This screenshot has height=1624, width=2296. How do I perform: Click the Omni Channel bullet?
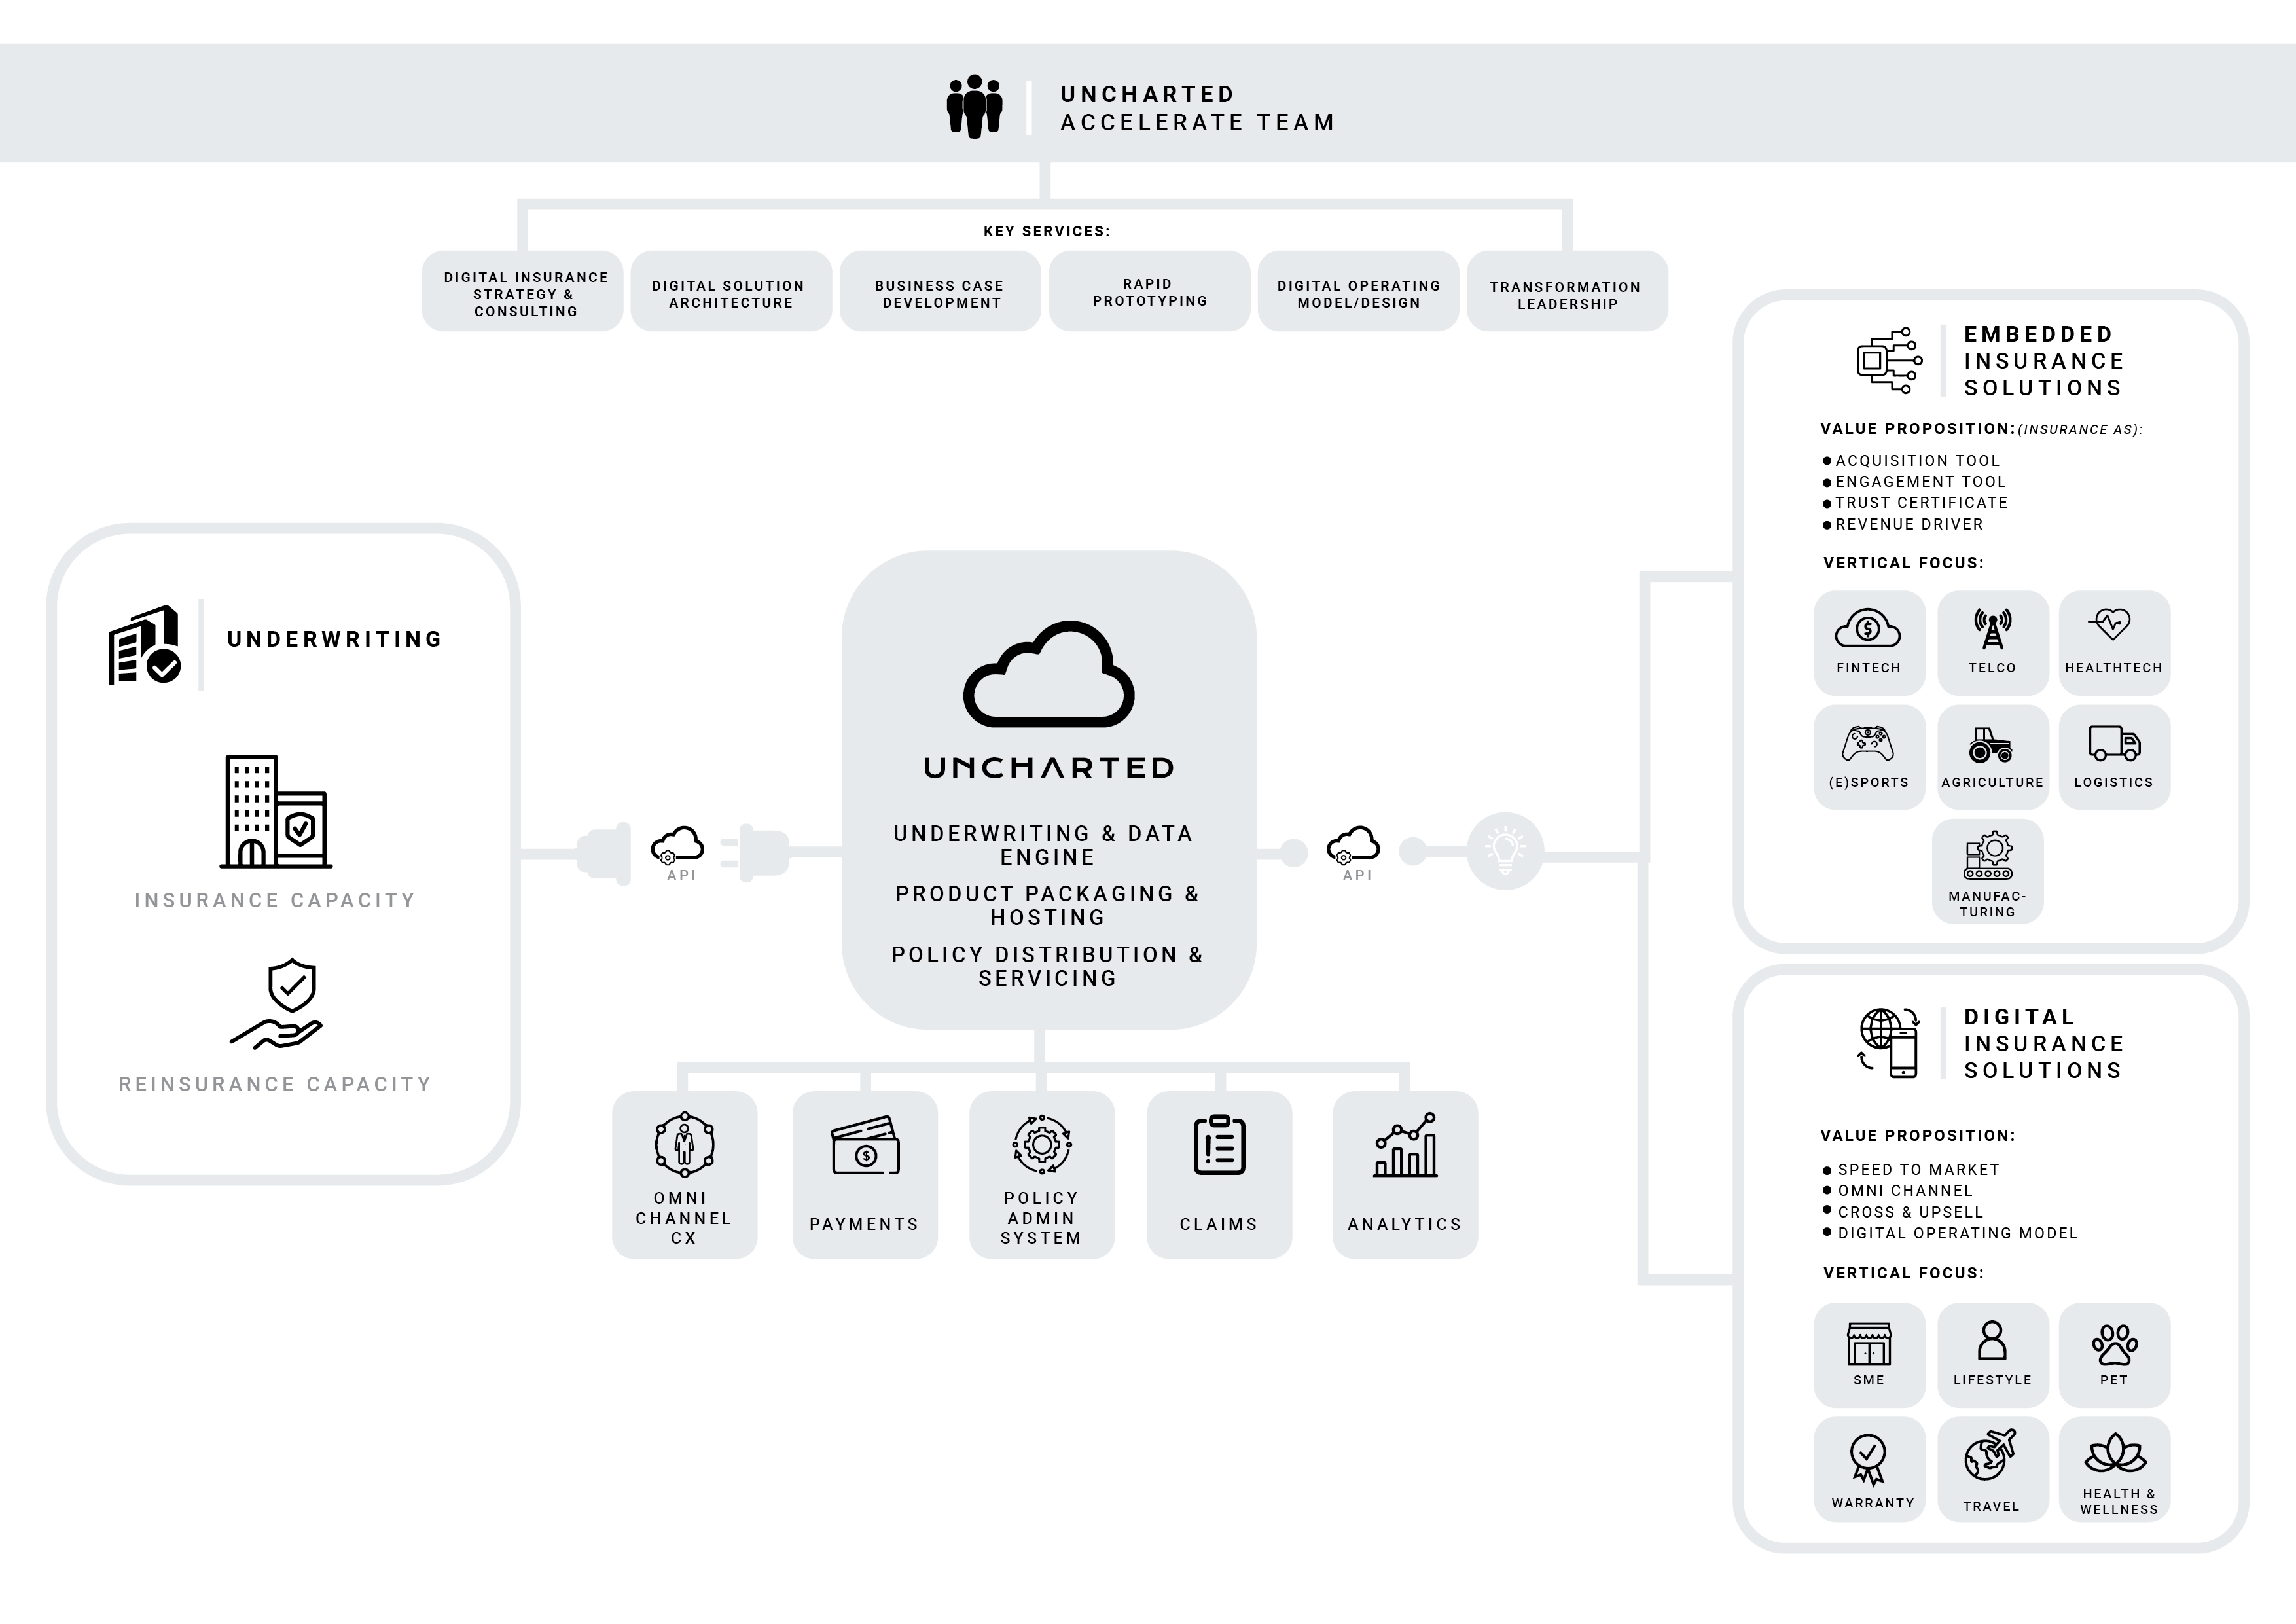point(1897,1191)
